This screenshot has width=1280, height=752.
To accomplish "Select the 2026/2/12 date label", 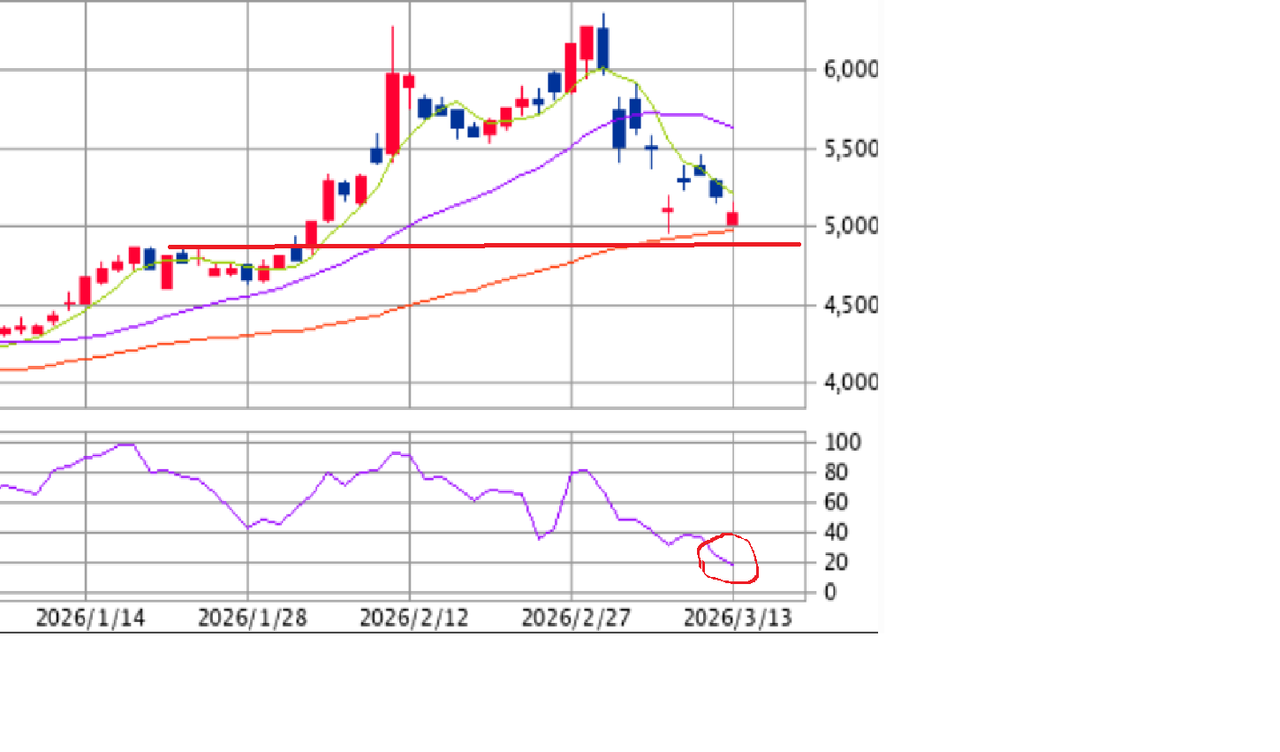I will (x=414, y=619).
